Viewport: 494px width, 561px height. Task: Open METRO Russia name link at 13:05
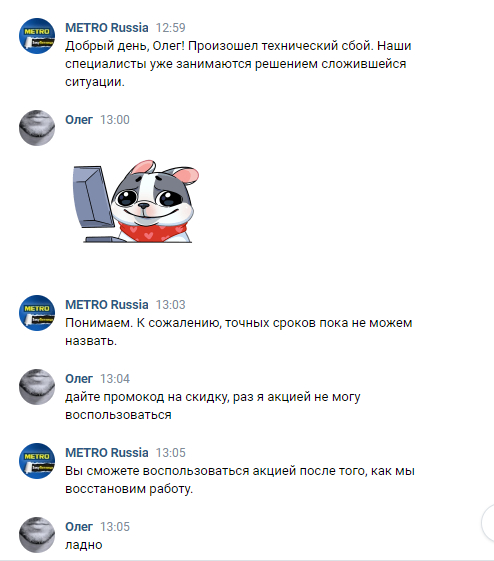107,453
